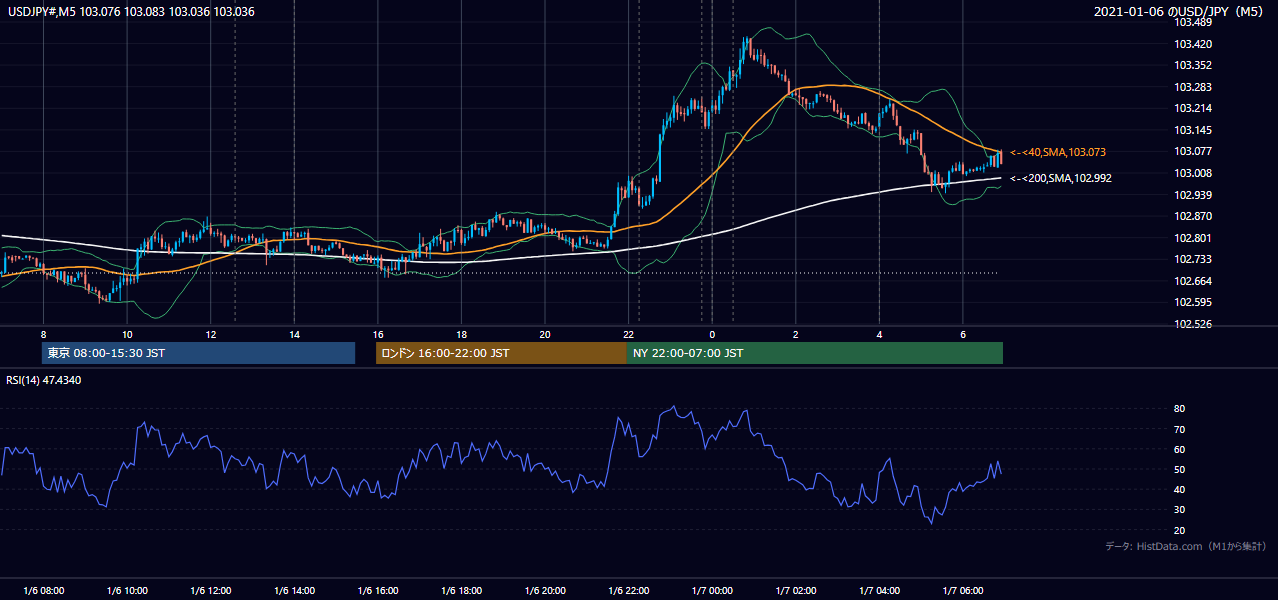Click the white 200 SMA 102.992 label

pos(1060,178)
